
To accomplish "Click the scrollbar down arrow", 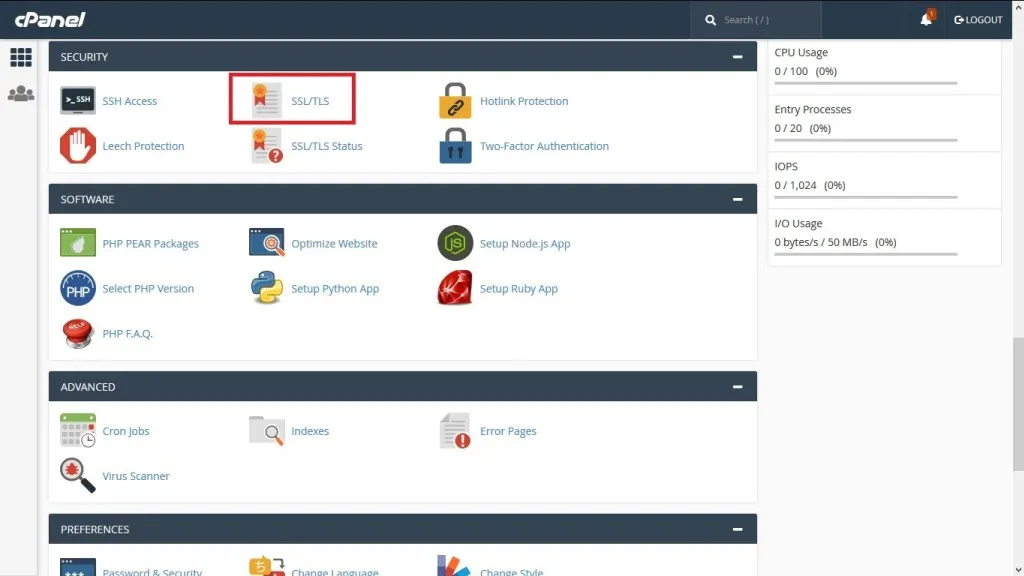I will [1018, 570].
